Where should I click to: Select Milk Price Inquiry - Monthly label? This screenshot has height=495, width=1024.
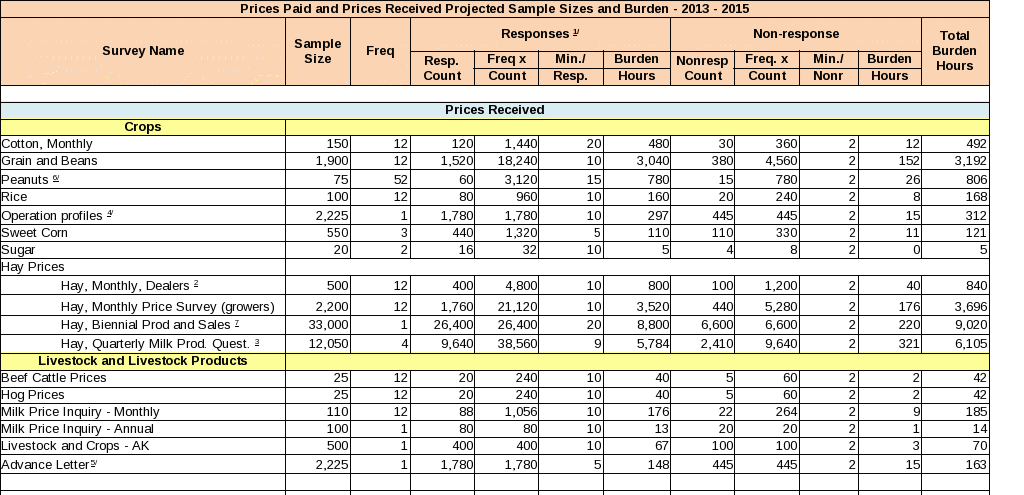pos(80,411)
